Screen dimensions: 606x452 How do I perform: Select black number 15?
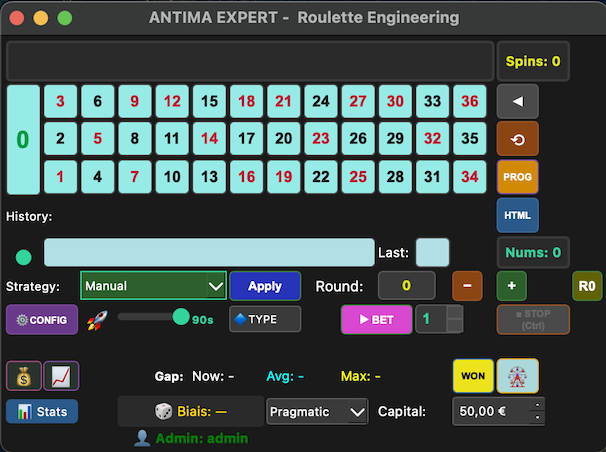click(209, 101)
